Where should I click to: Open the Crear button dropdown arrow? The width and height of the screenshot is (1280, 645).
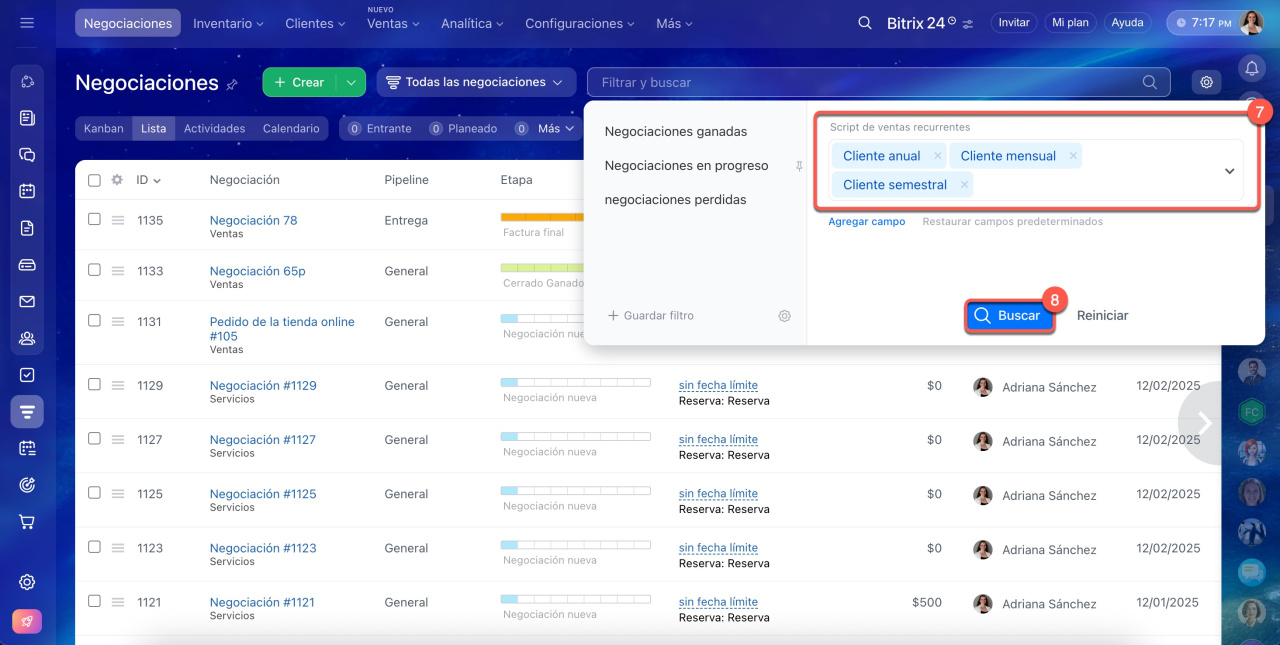point(351,83)
